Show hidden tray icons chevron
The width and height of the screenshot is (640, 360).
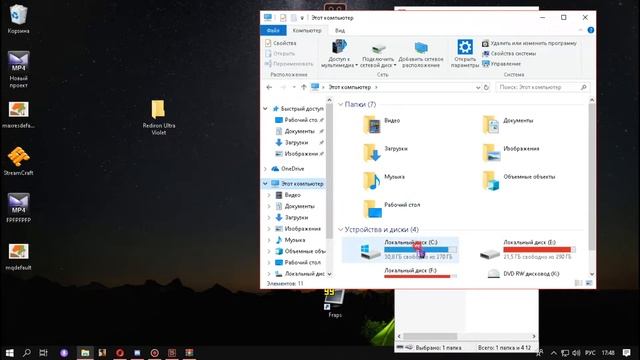(553, 353)
